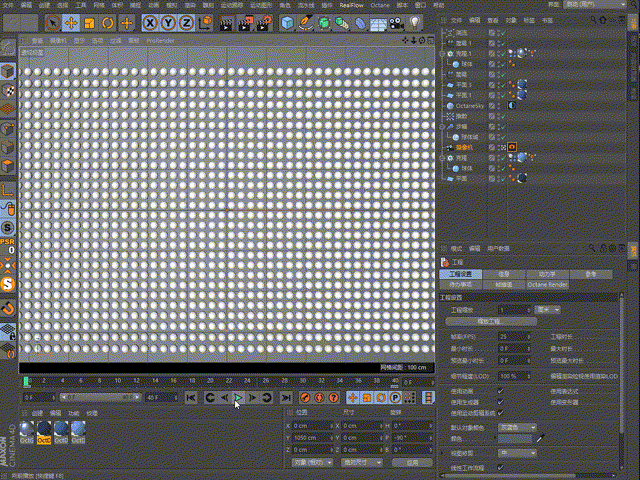The width and height of the screenshot is (640, 480).
Task: Click the magnet Snap icon in left sidebar
Action: [x=8, y=308]
